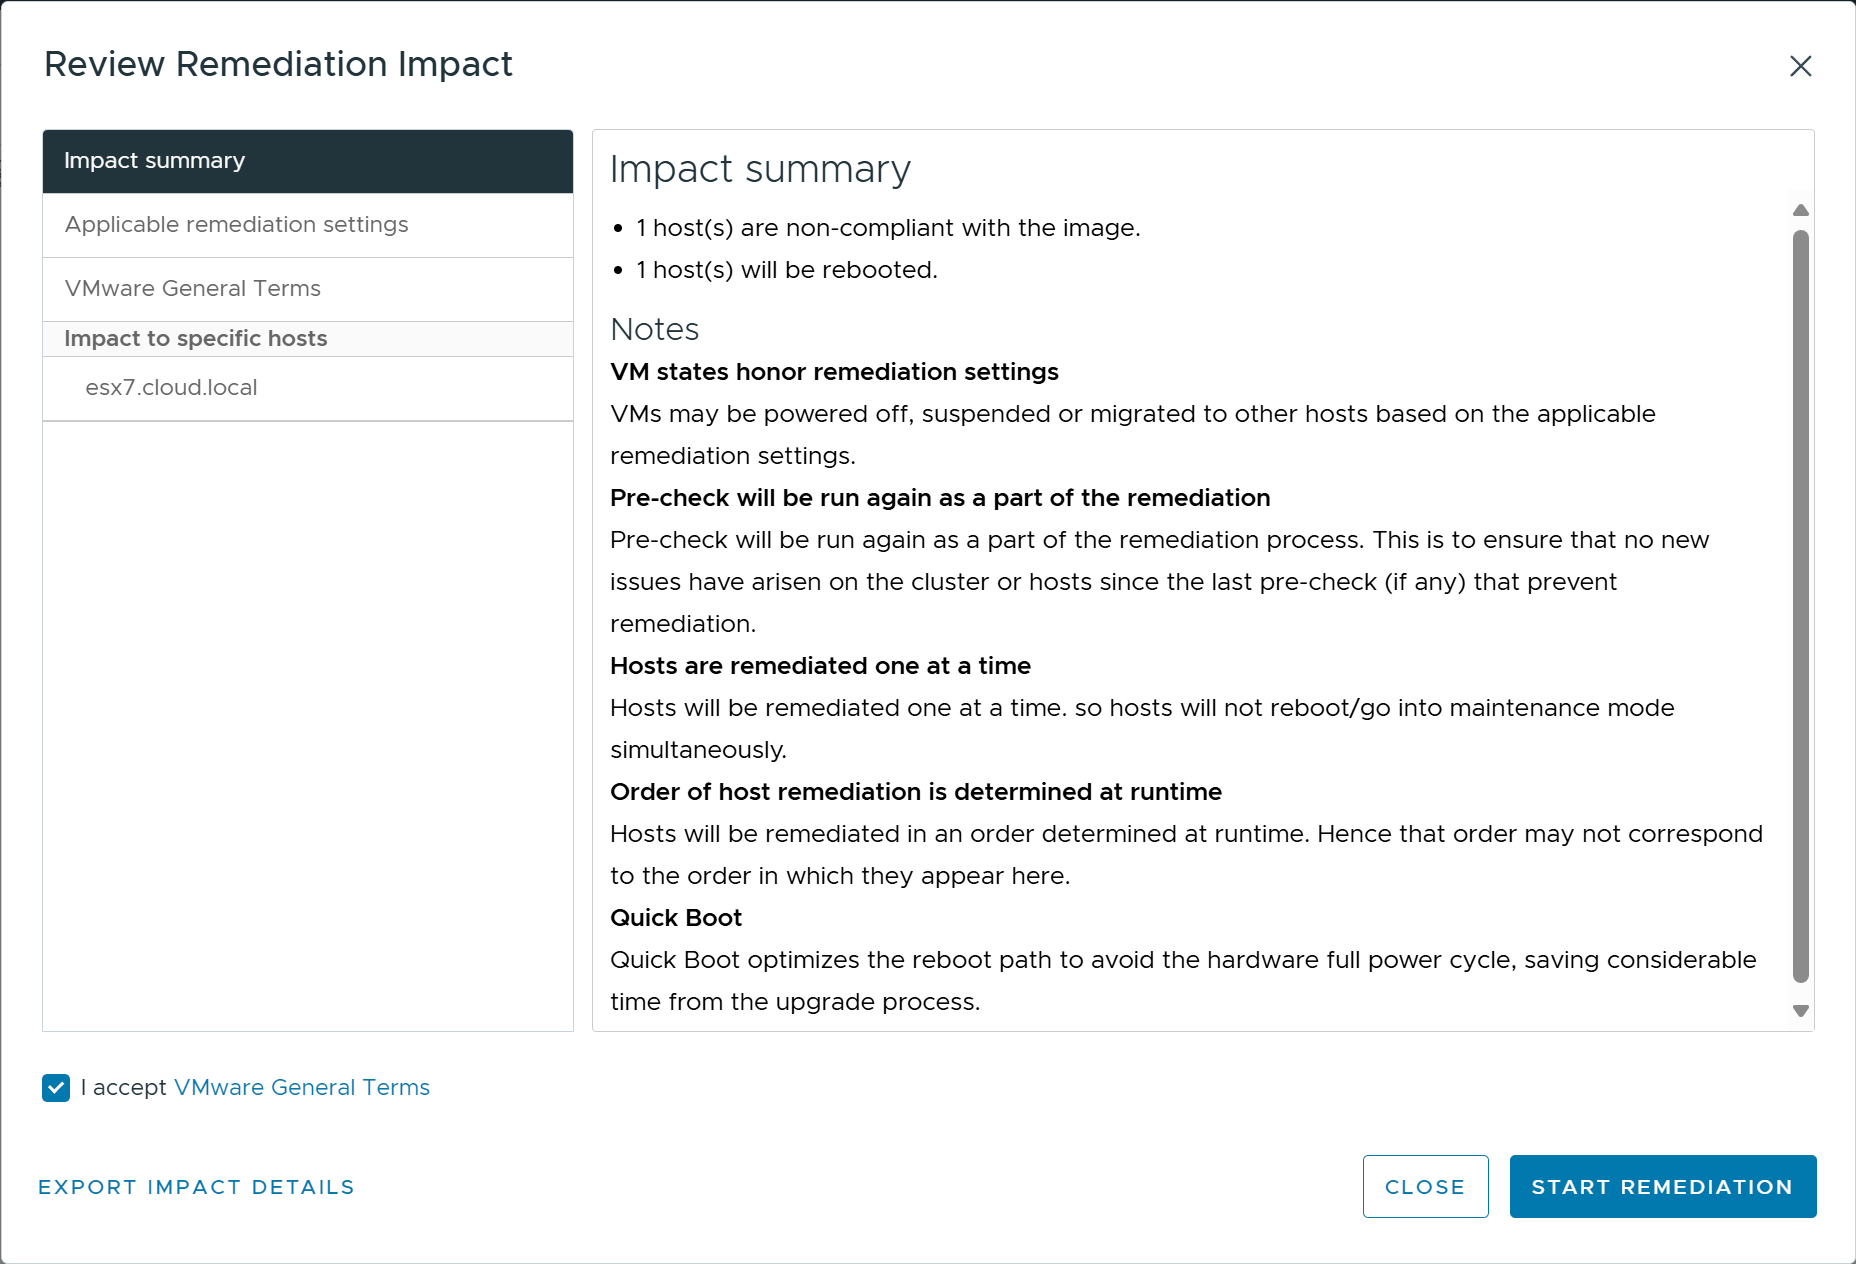View the Impact to specific hosts section
The width and height of the screenshot is (1856, 1264).
coord(195,338)
